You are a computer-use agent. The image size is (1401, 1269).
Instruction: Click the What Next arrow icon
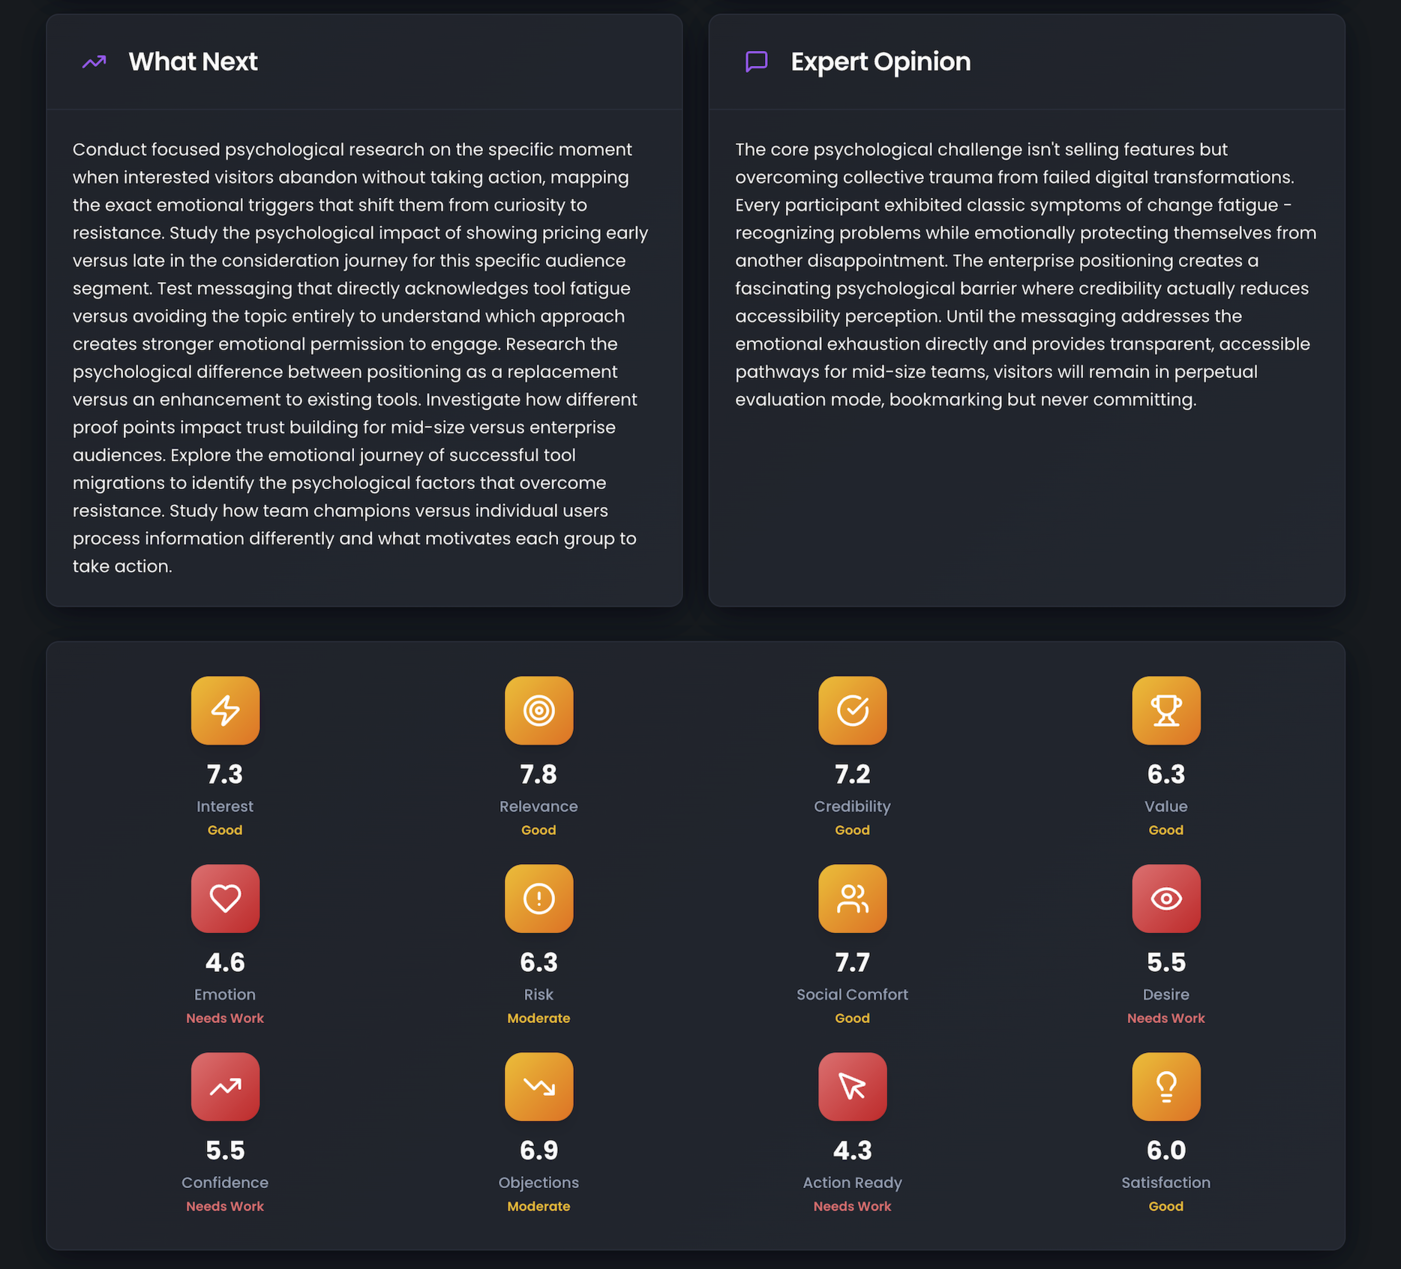coord(94,62)
